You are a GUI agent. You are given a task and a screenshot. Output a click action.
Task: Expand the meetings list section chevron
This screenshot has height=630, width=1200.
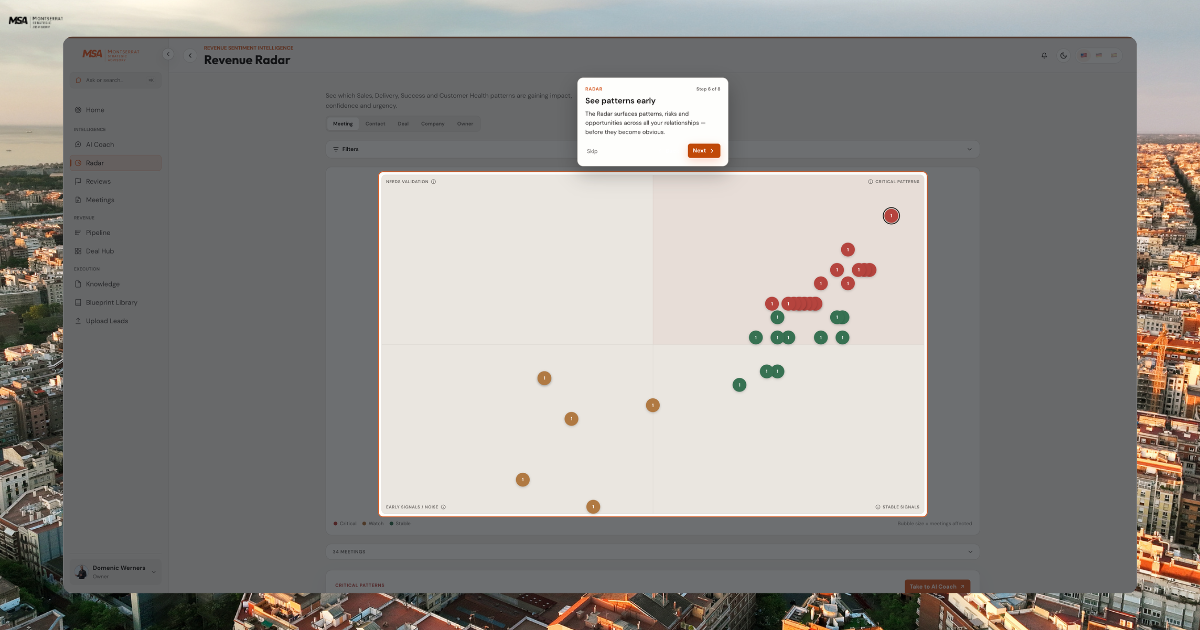(969, 551)
